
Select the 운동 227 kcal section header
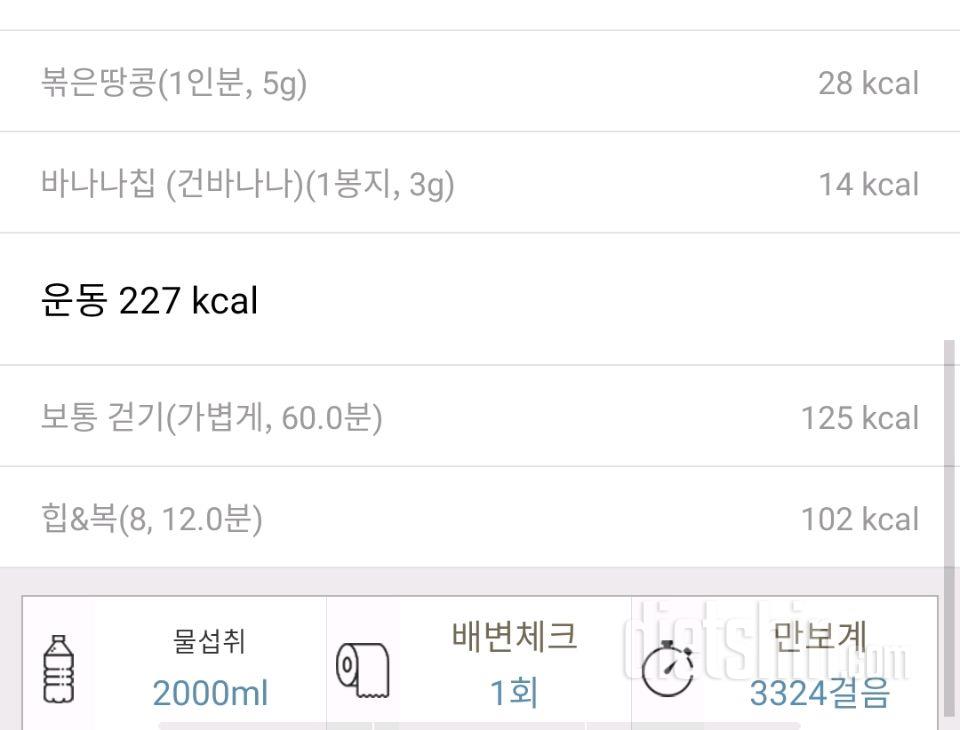point(150,300)
